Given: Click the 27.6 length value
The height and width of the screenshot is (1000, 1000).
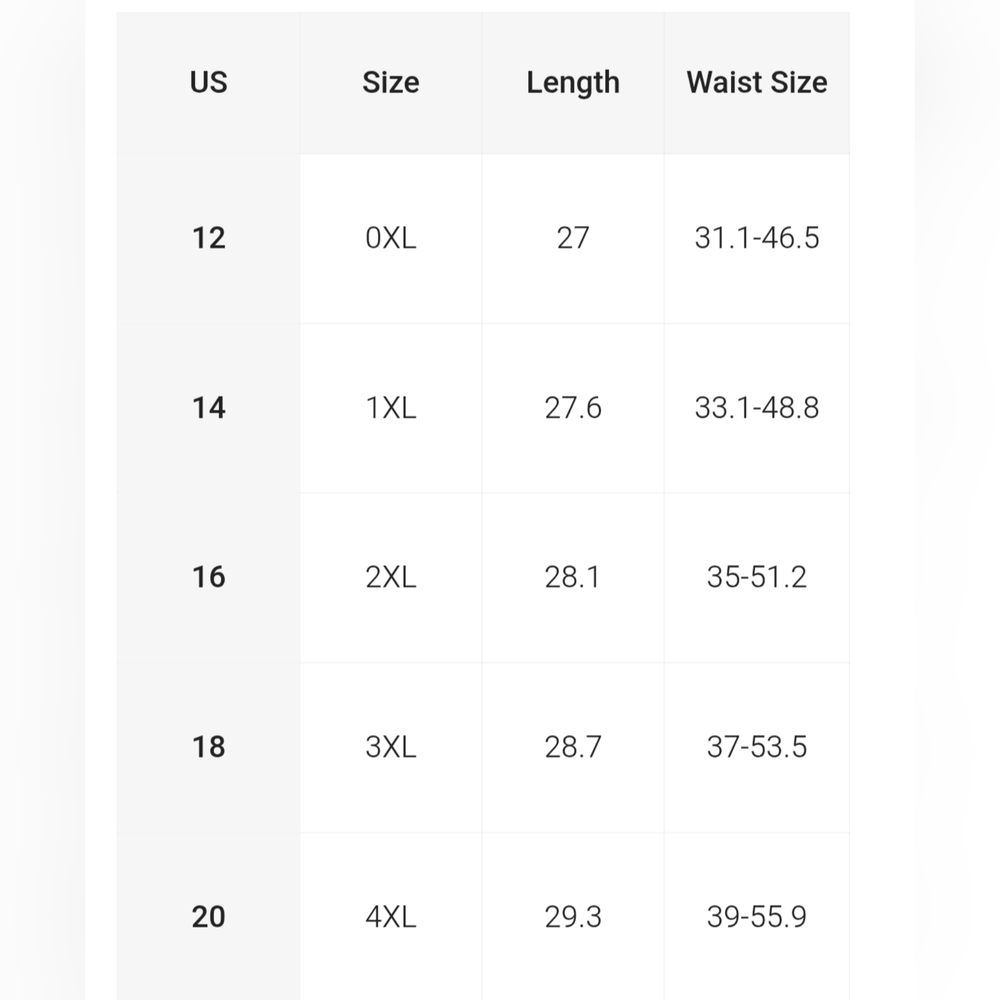Looking at the screenshot, I should [x=573, y=408].
